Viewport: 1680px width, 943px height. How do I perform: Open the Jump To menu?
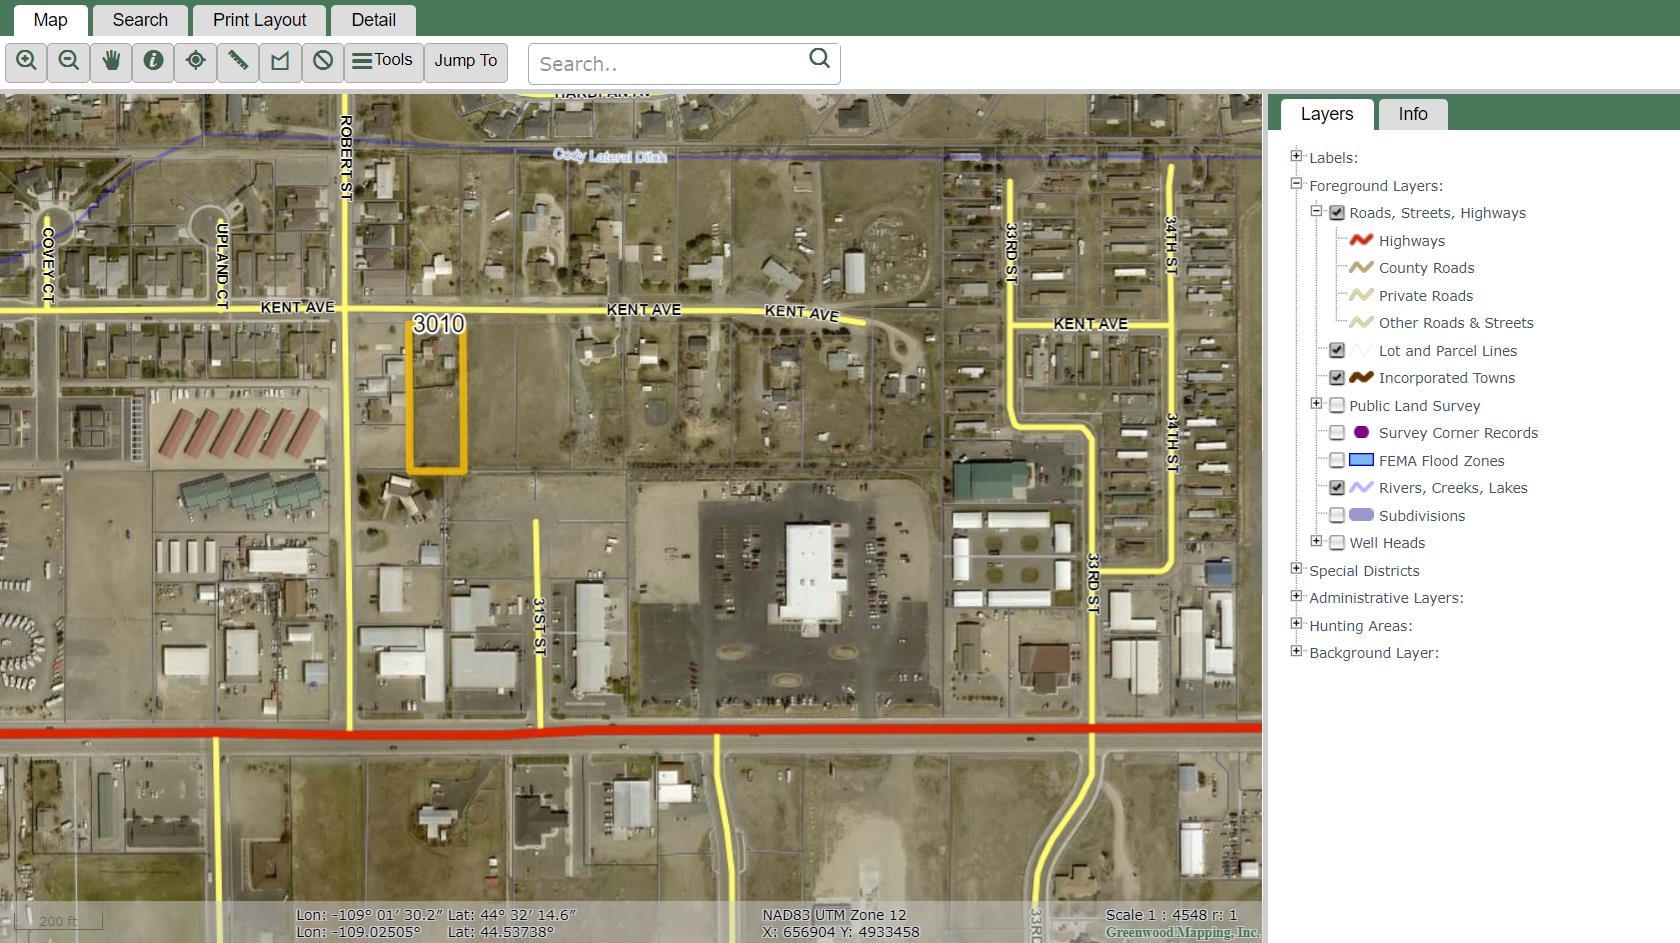coord(466,61)
